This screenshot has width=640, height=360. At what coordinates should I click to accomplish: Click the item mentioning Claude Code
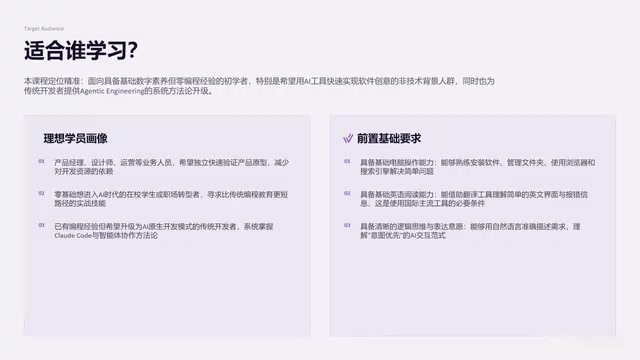pos(164,231)
